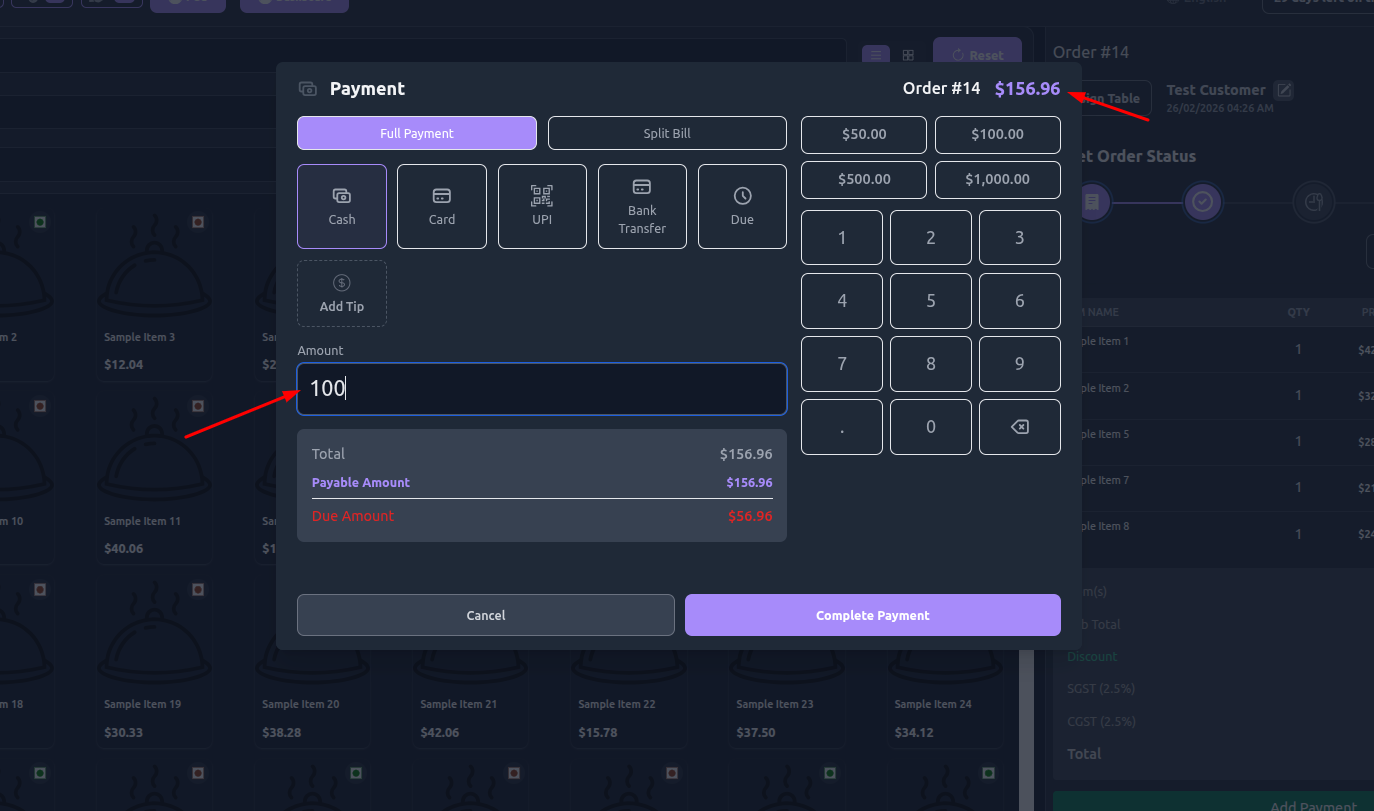Switch to Split Bill tab
The width and height of the screenshot is (1374, 811).
click(x=667, y=133)
